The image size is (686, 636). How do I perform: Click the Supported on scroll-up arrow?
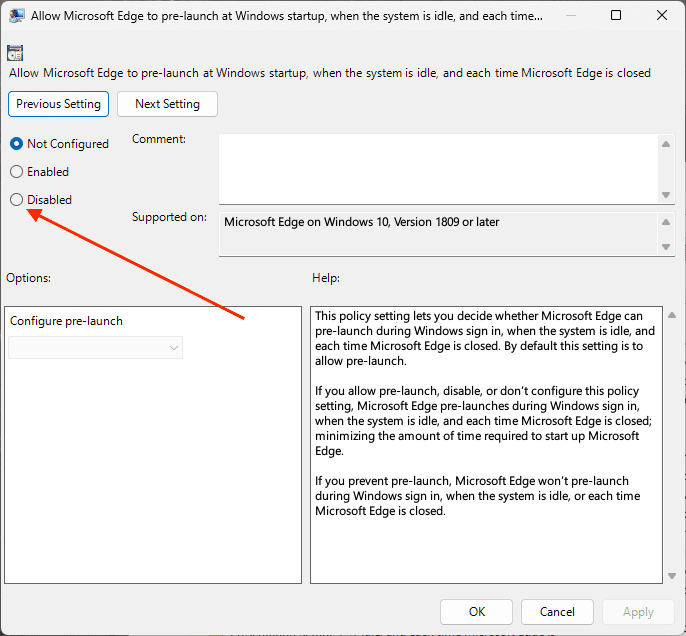click(666, 222)
